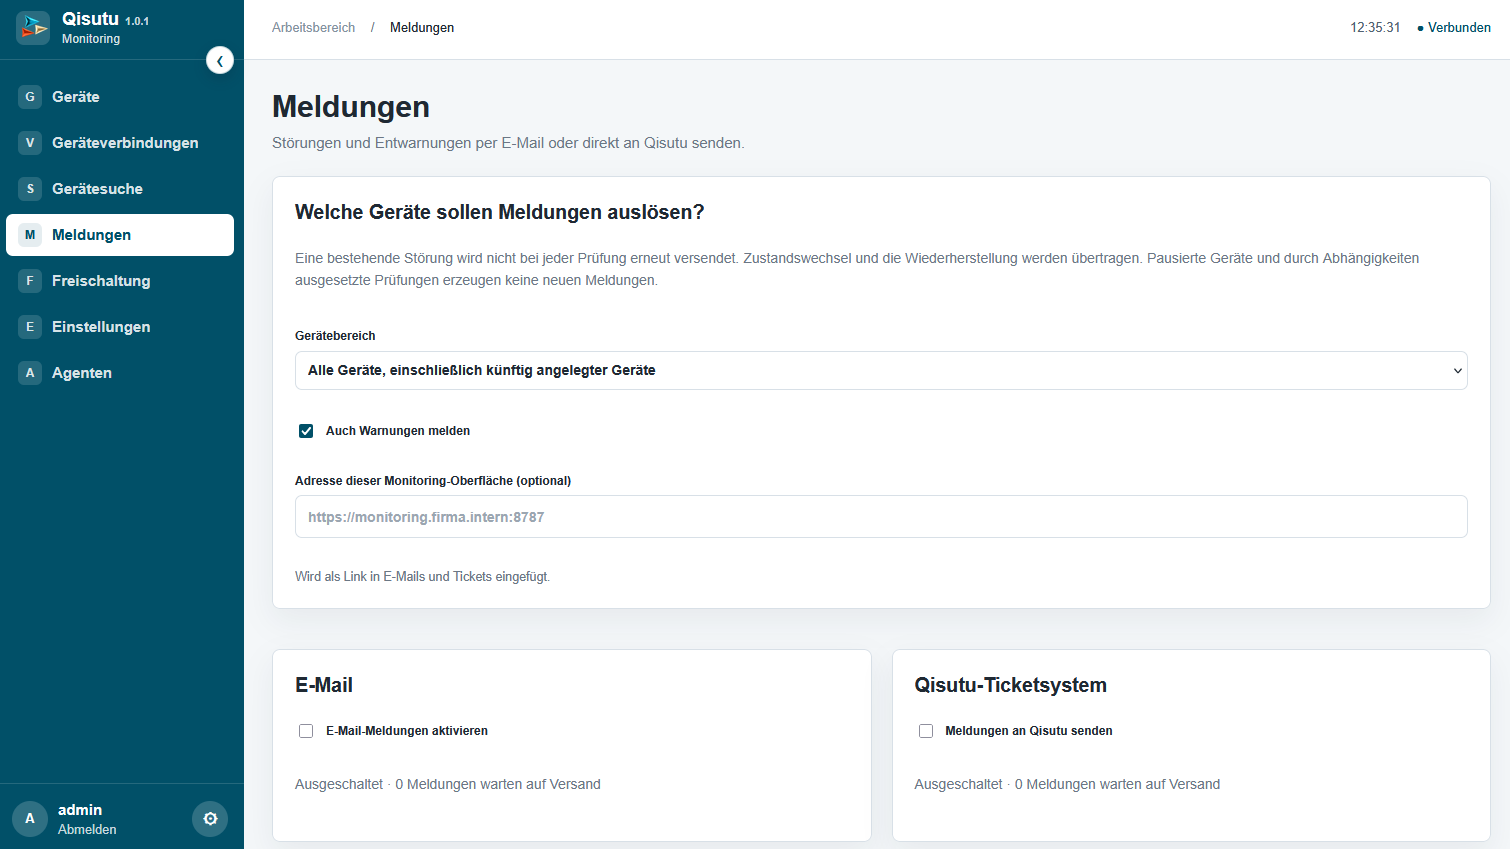Tick Meldungen an Qisutu senden checkbox
Screen dimensions: 1510x849
click(926, 731)
